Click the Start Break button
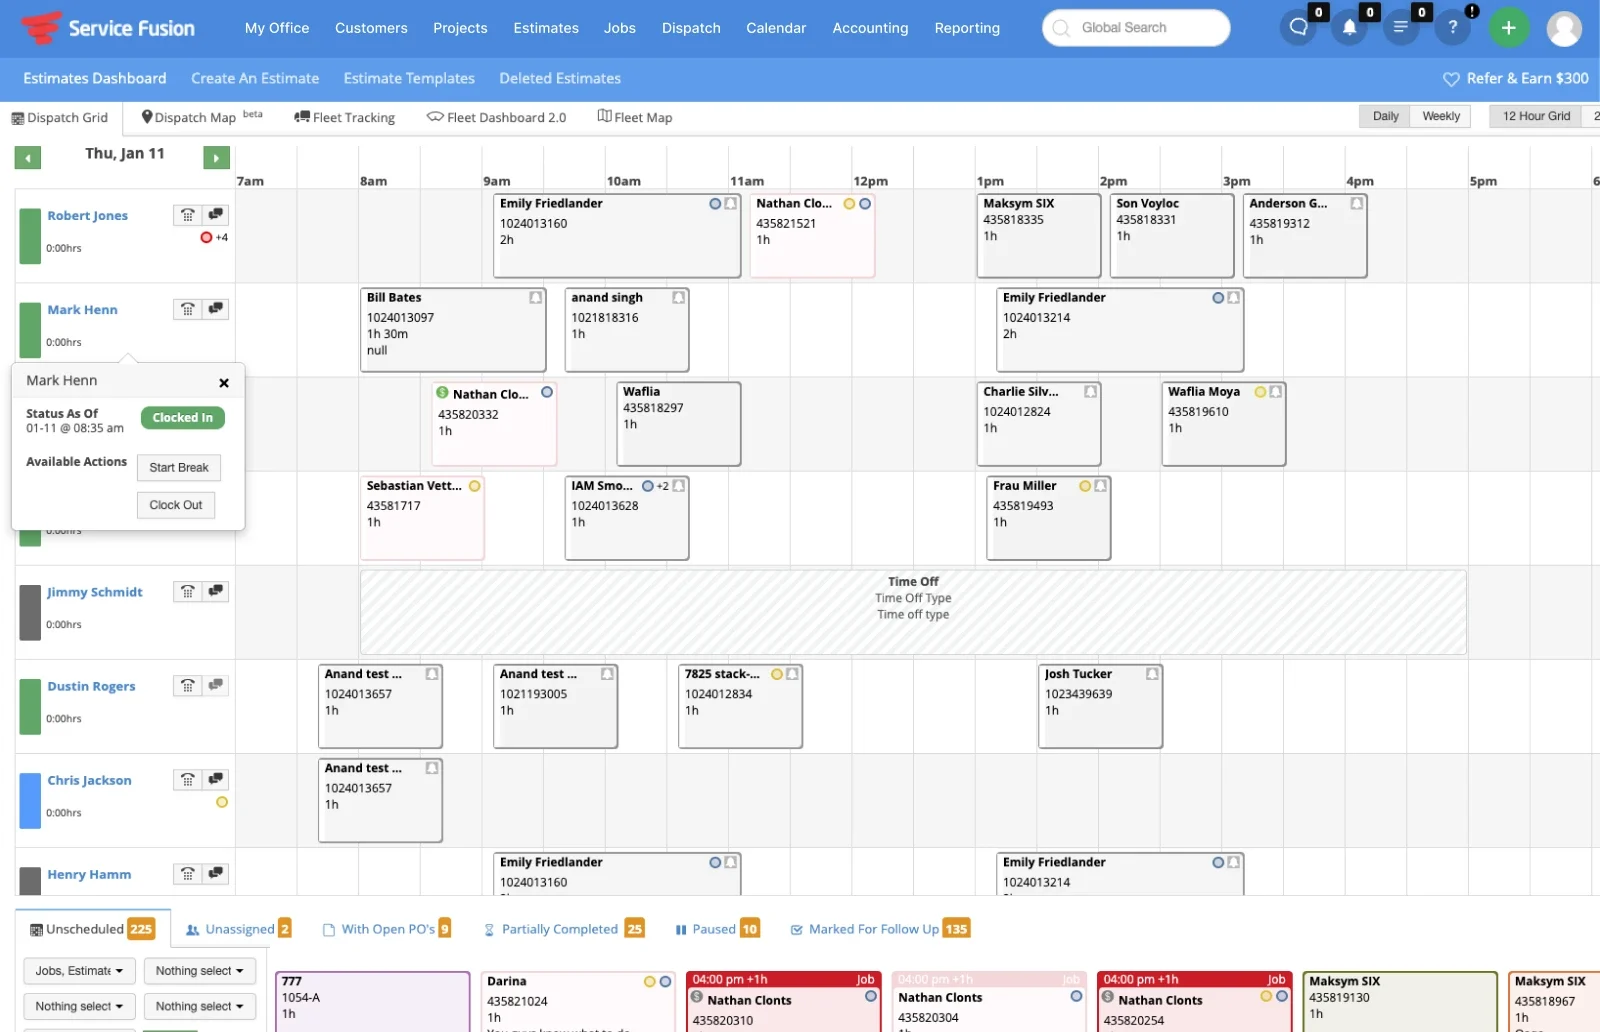Image resolution: width=1600 pixels, height=1032 pixels. (x=179, y=467)
